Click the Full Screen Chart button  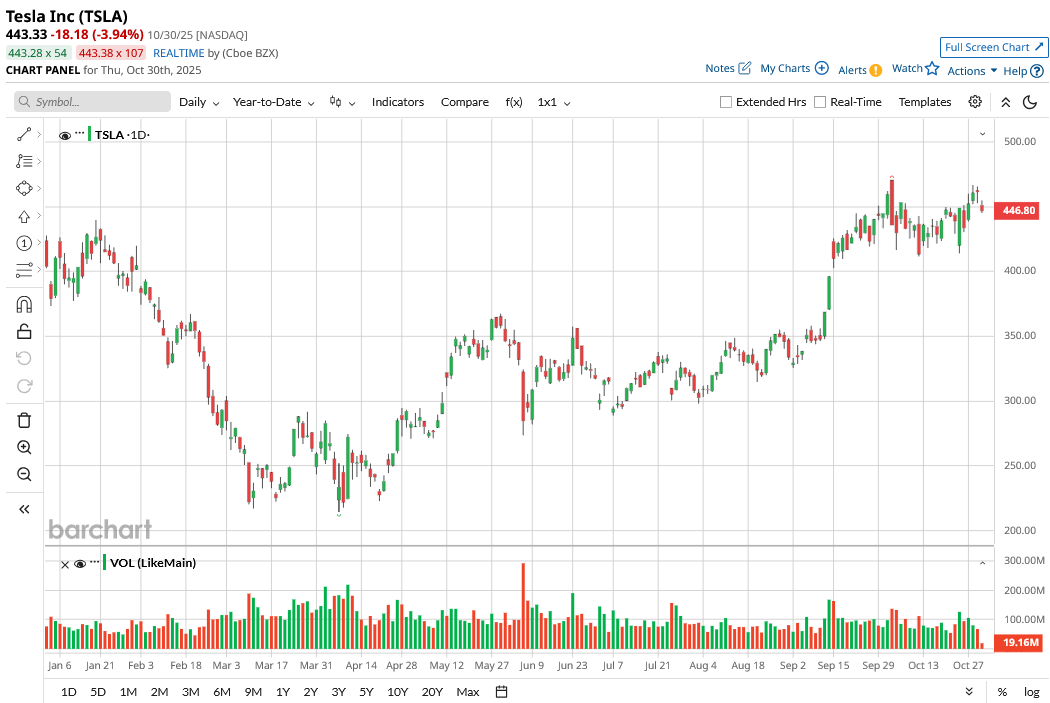994,47
